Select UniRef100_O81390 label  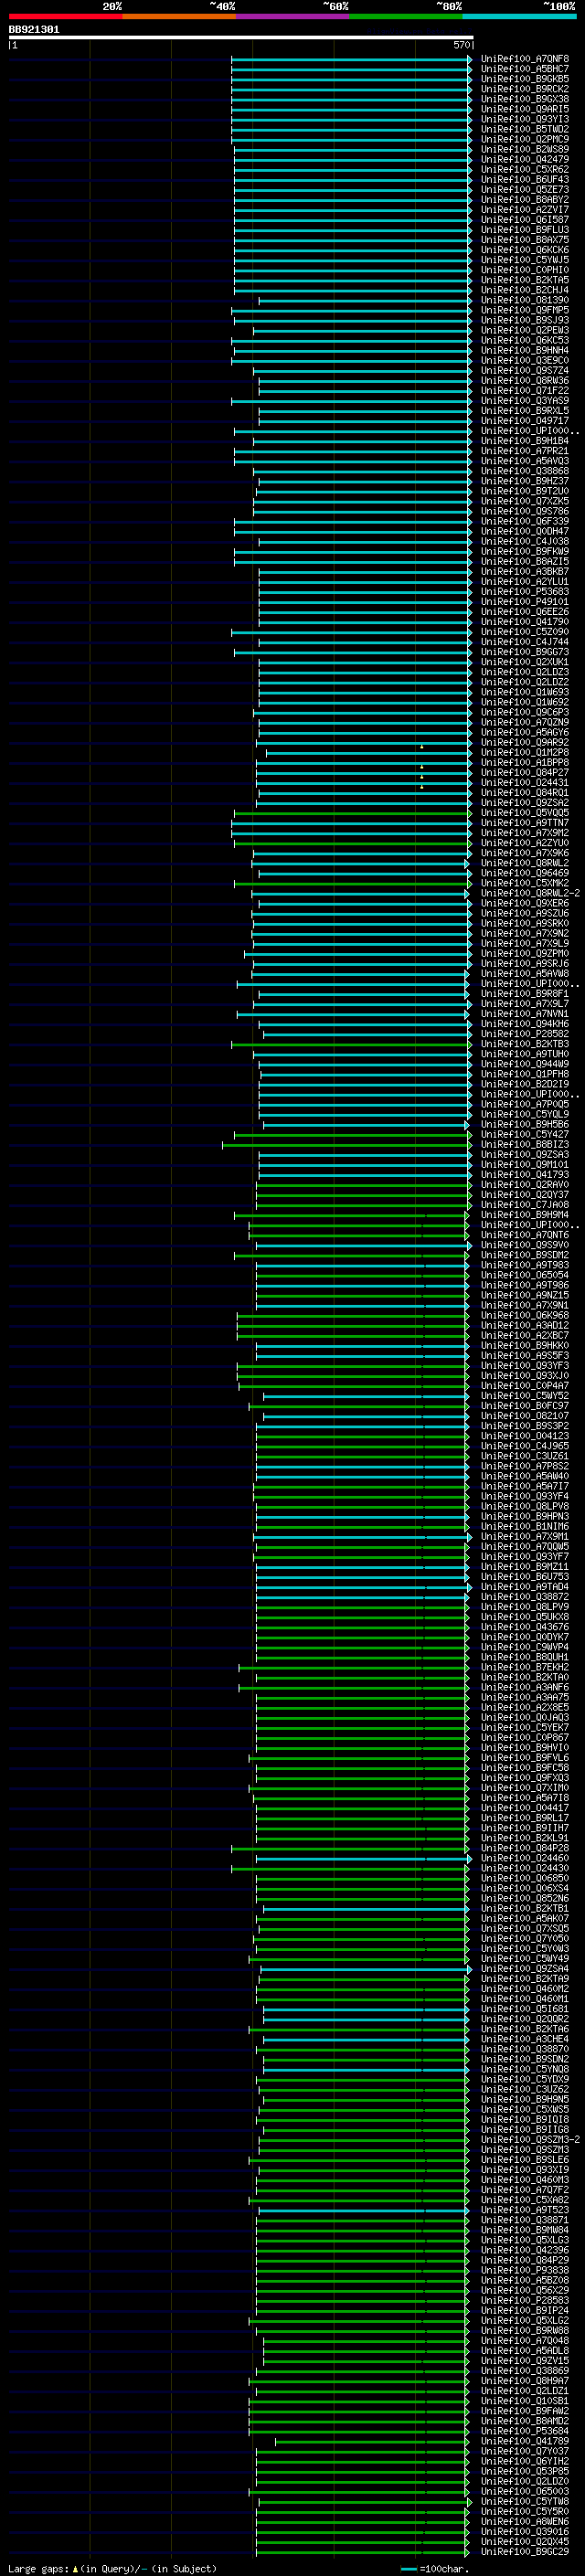[525, 300]
